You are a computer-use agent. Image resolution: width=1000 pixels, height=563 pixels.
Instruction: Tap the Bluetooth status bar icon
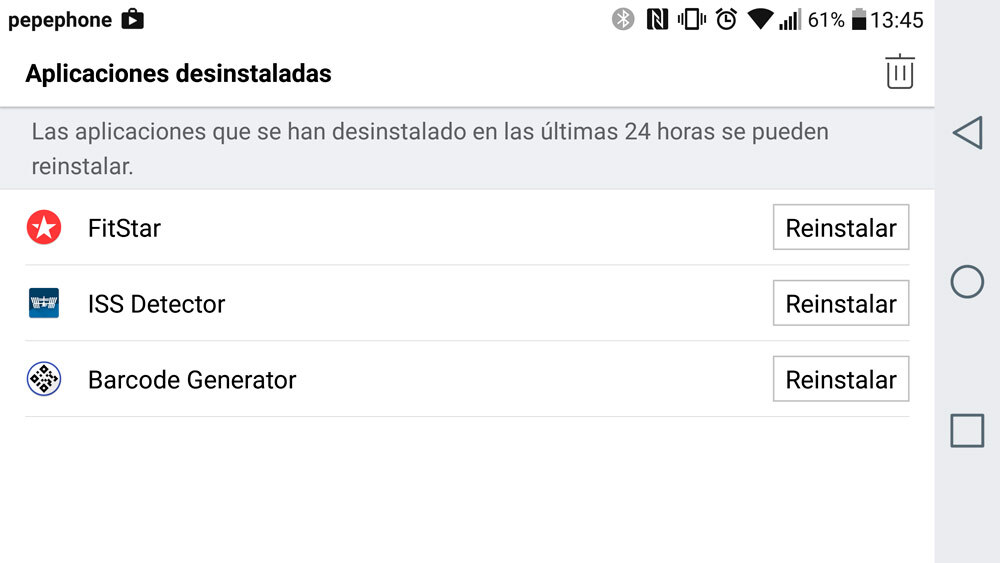point(623,19)
